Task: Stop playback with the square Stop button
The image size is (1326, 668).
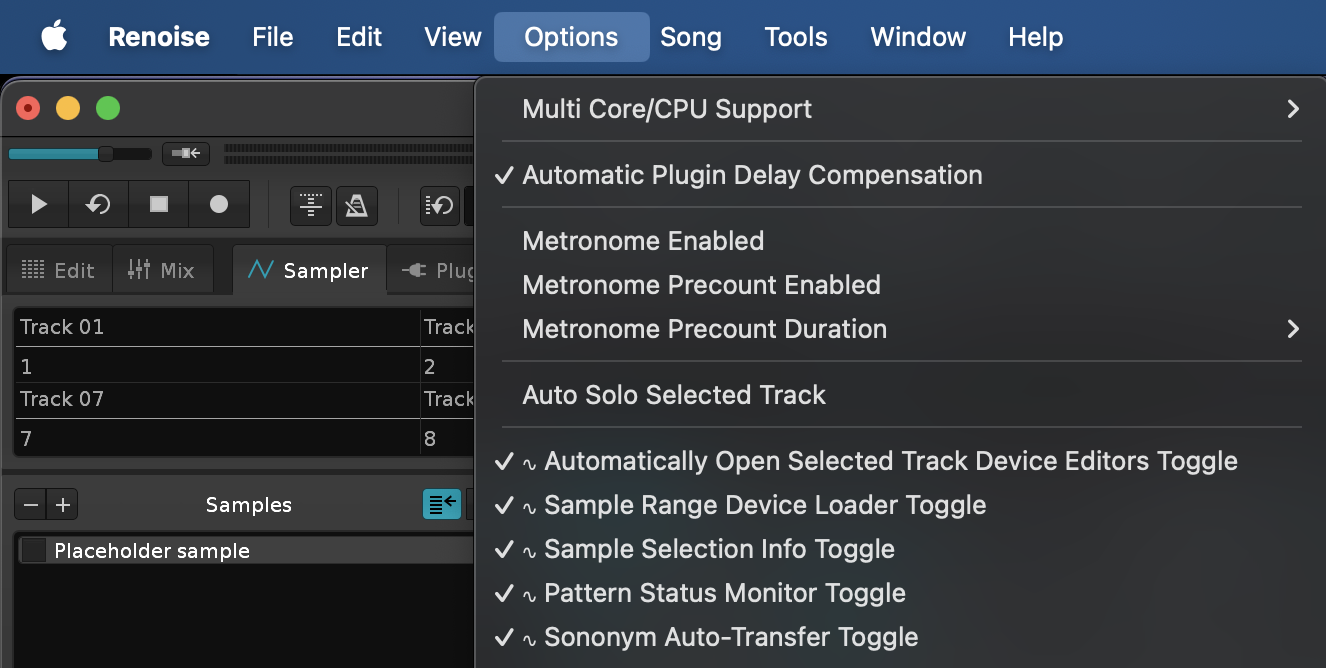Action: click(159, 205)
